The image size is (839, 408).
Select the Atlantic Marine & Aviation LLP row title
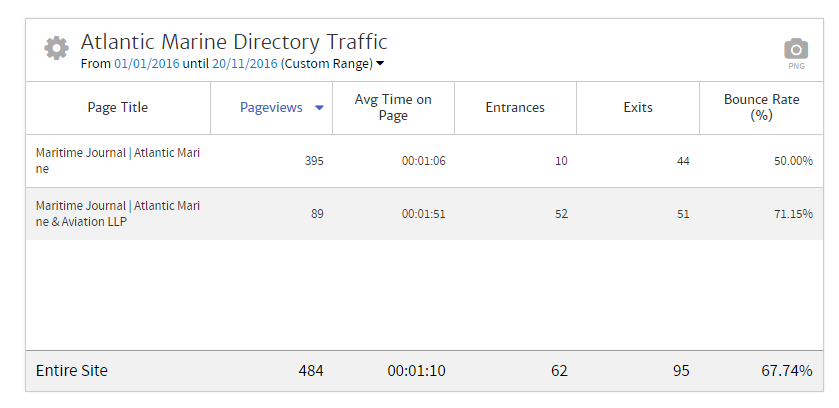pos(118,214)
